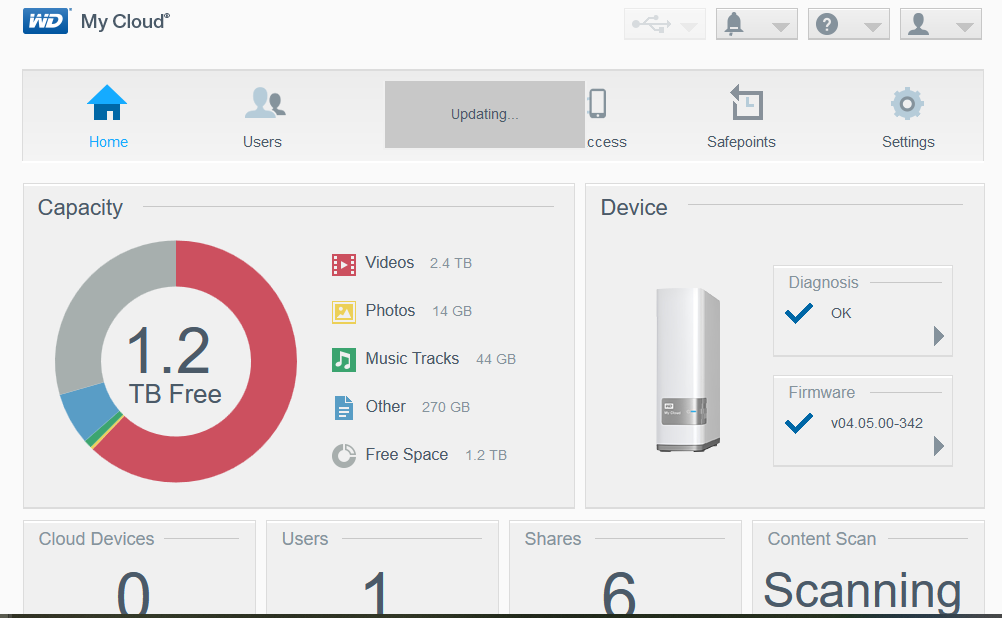1002x618 pixels.
Task: Open the alerts bell dropdown
Action: click(757, 24)
